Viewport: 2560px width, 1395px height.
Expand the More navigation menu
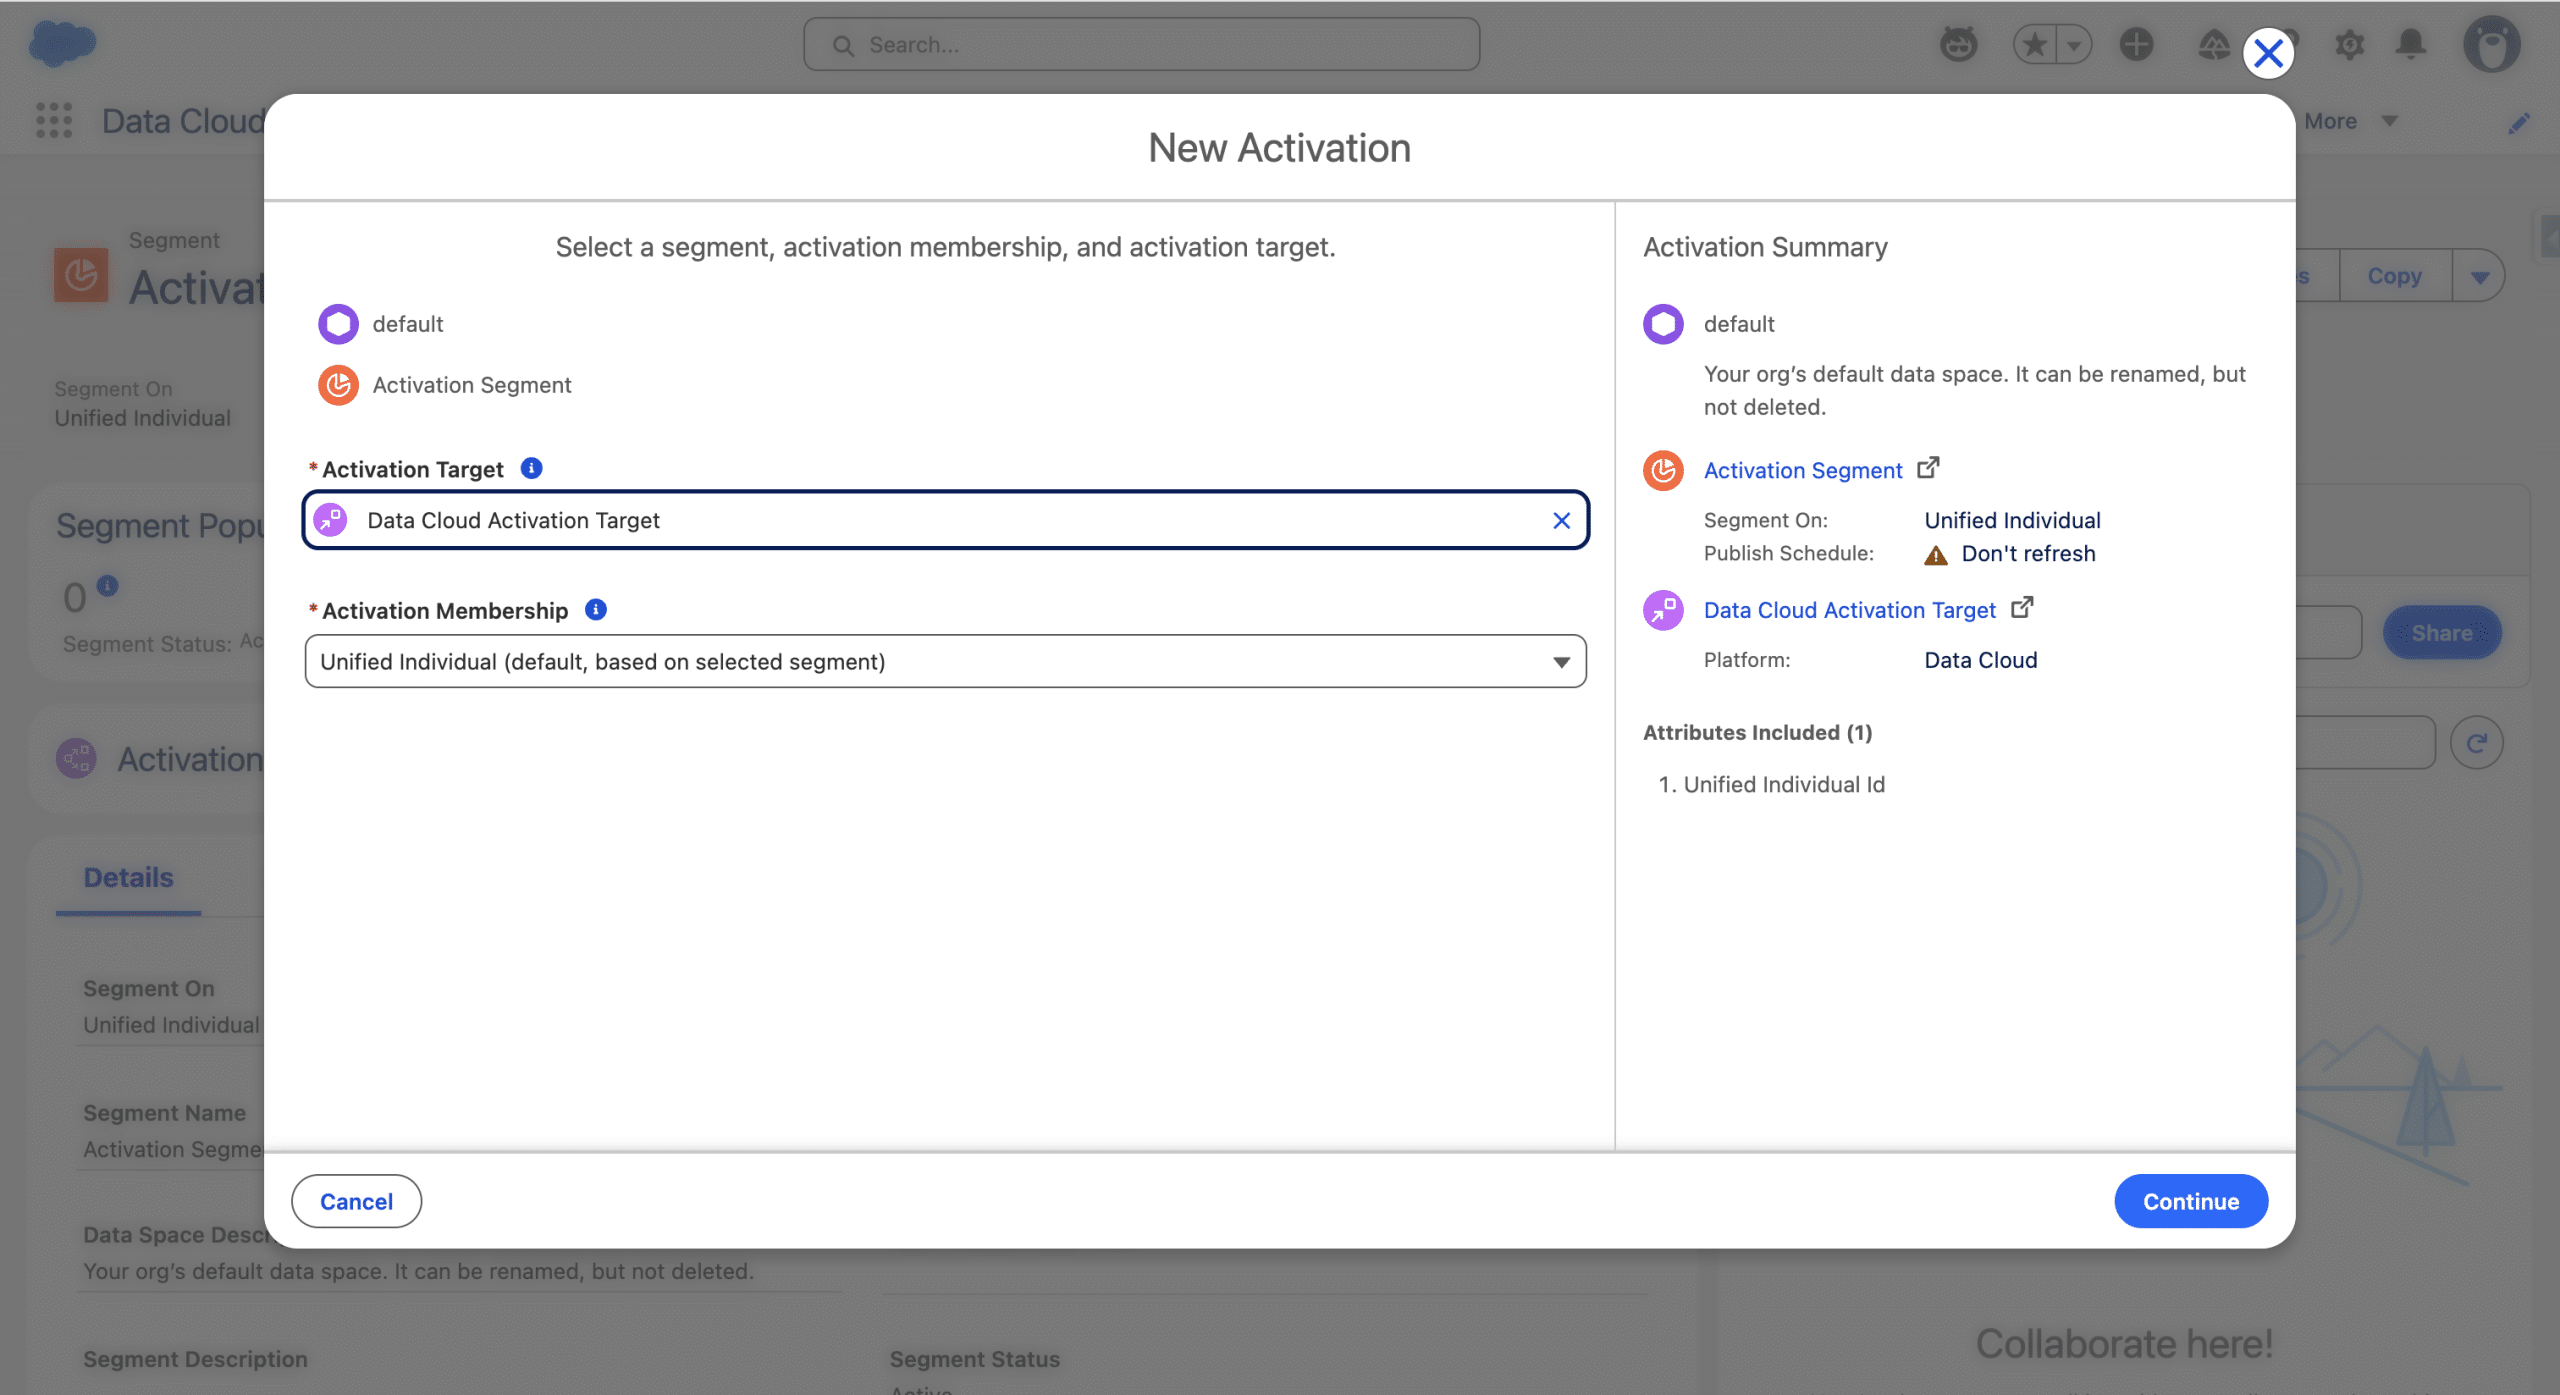[x=2350, y=121]
